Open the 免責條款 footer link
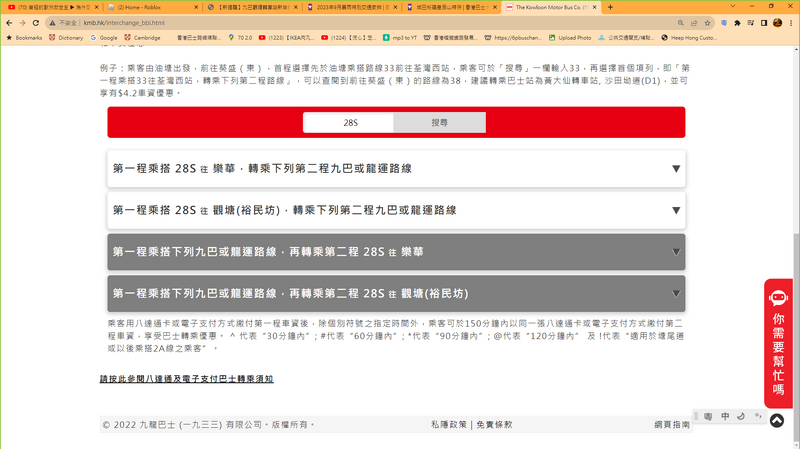Viewport: 800px width, 449px height. (494, 425)
